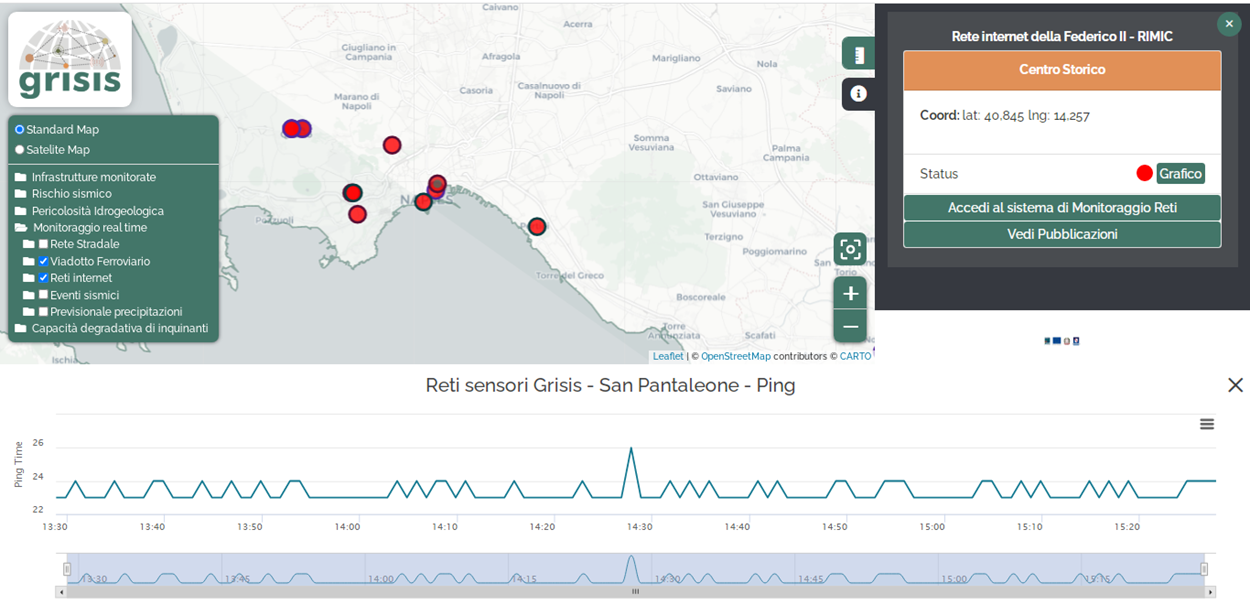Collapse the Monitoraggio real time folder
The width and height of the screenshot is (1250, 605).
(21, 228)
